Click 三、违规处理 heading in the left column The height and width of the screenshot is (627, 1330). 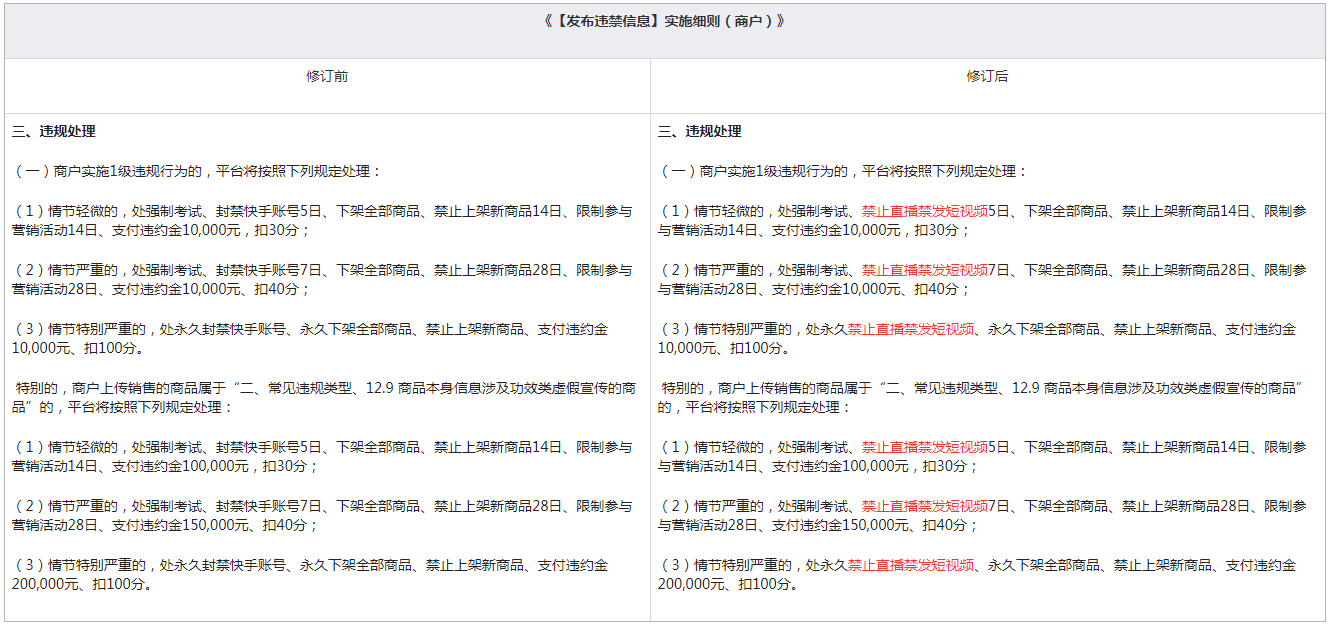click(x=54, y=132)
